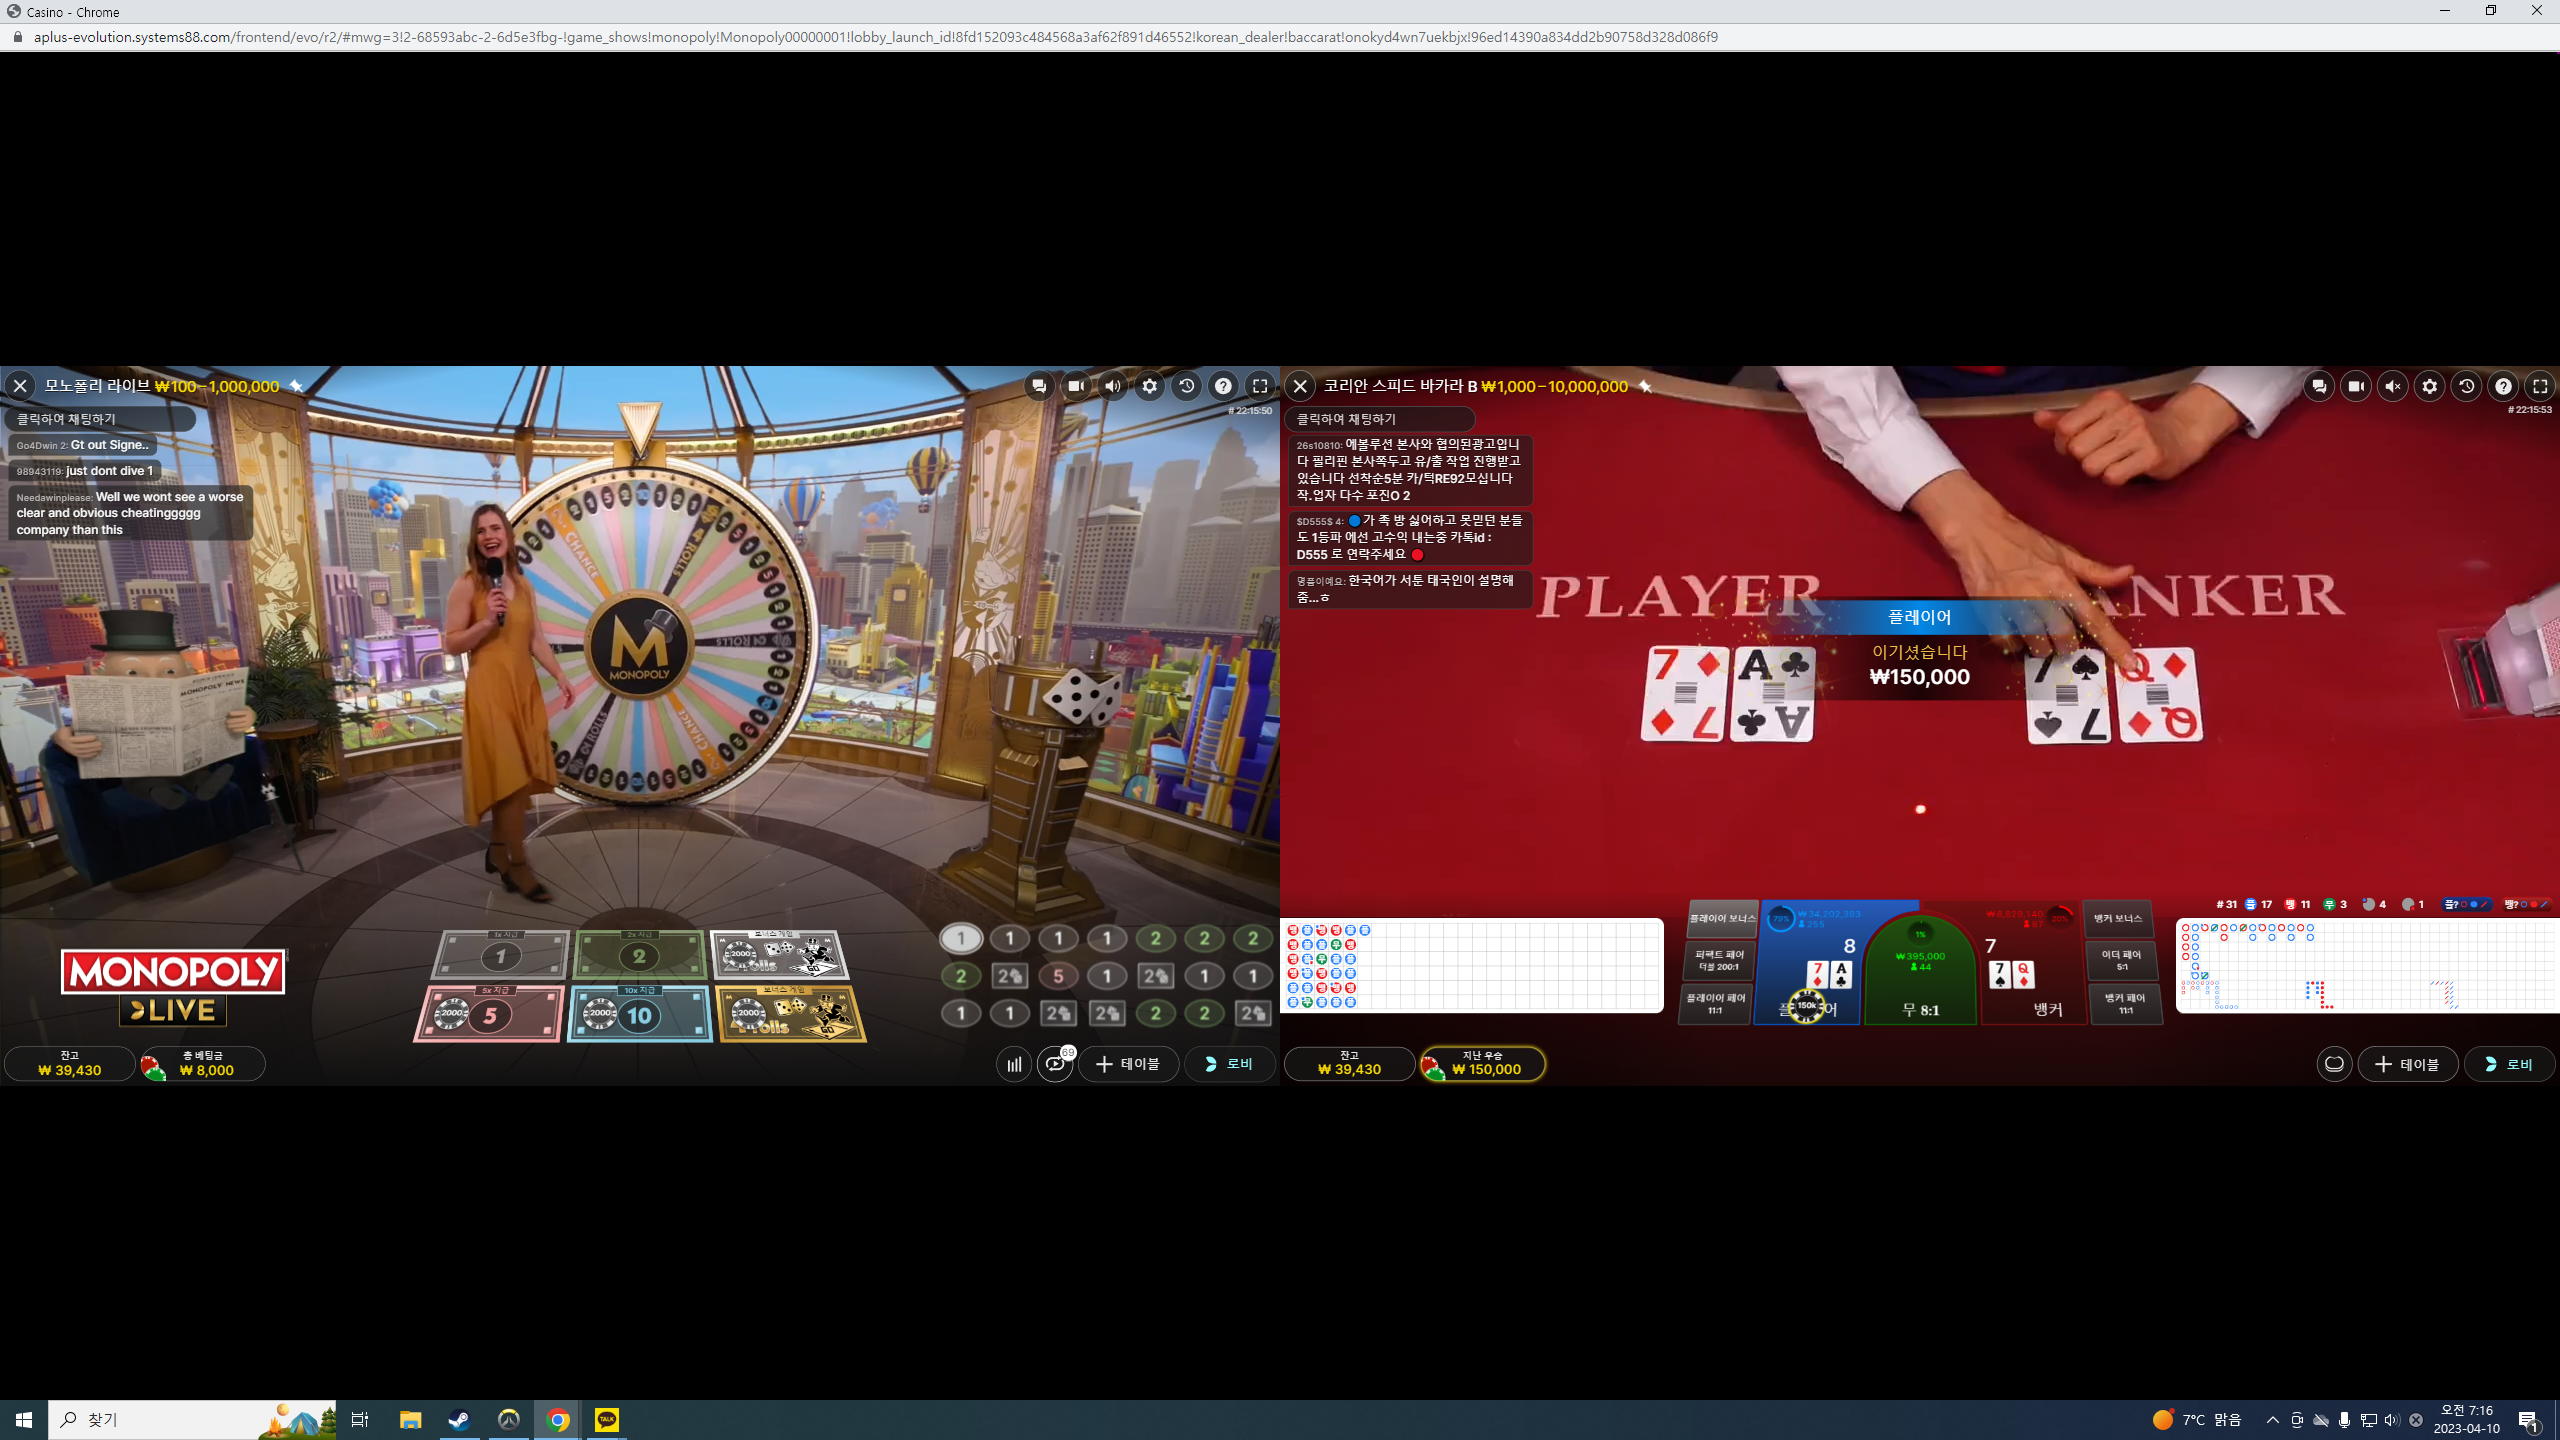This screenshot has width=2560, height=1440.
Task: Open the Monopoly statistics bar-chart icon
Action: click(x=1014, y=1064)
